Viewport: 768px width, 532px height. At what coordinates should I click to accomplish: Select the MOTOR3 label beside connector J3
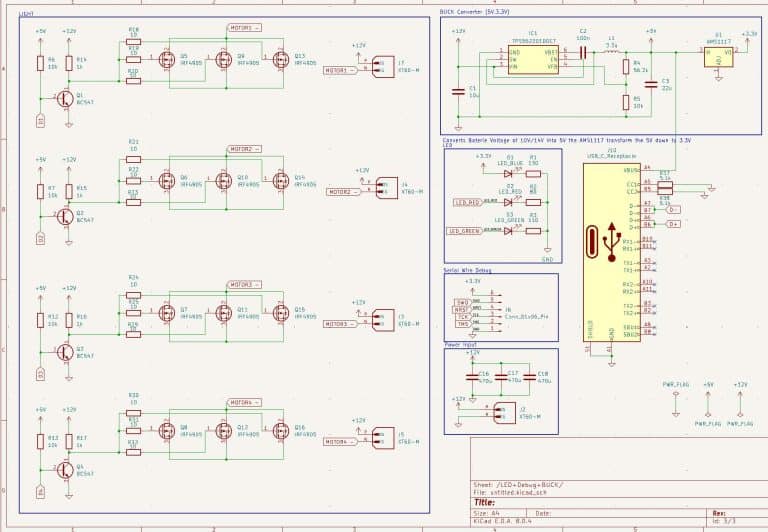(336, 324)
